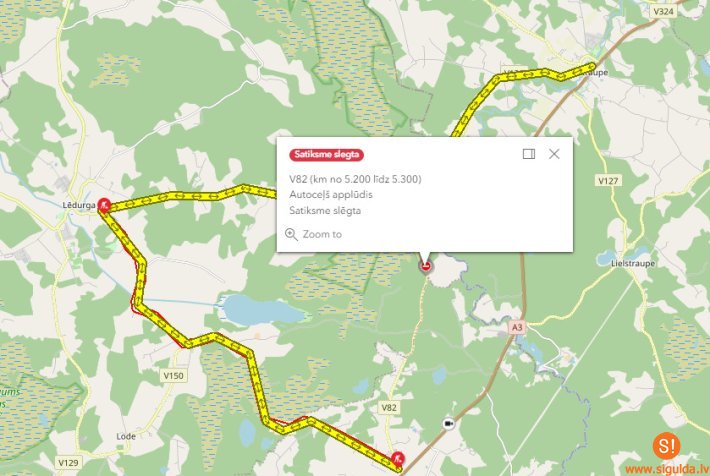
Task: Click the Lielstraupe place label
Action: click(633, 263)
